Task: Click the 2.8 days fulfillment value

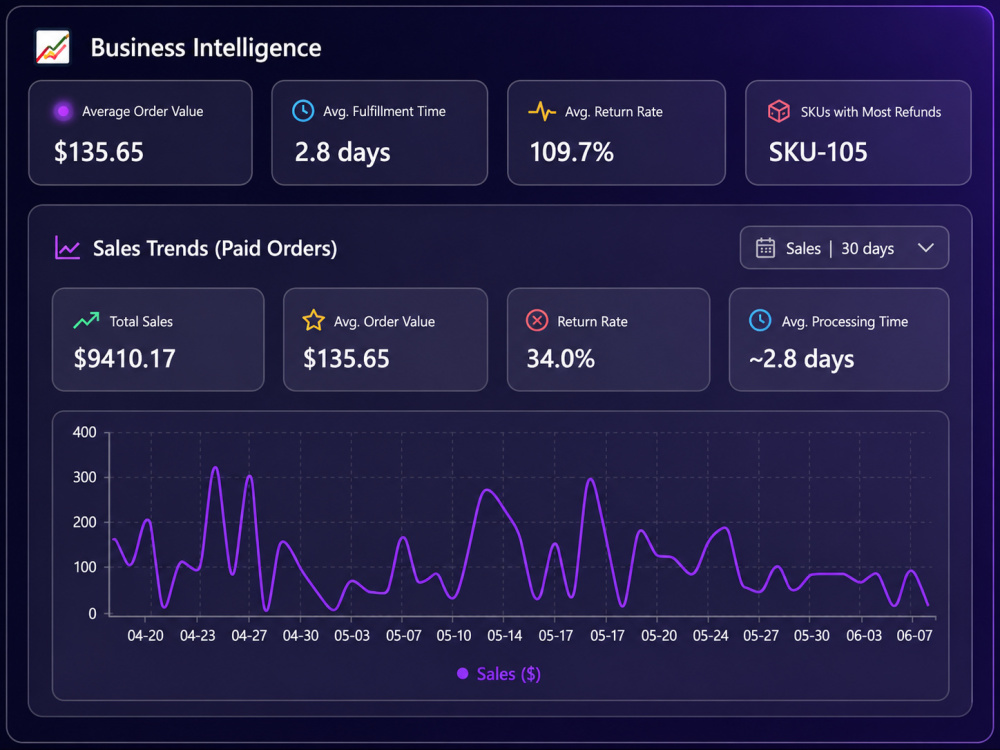Action: point(342,153)
